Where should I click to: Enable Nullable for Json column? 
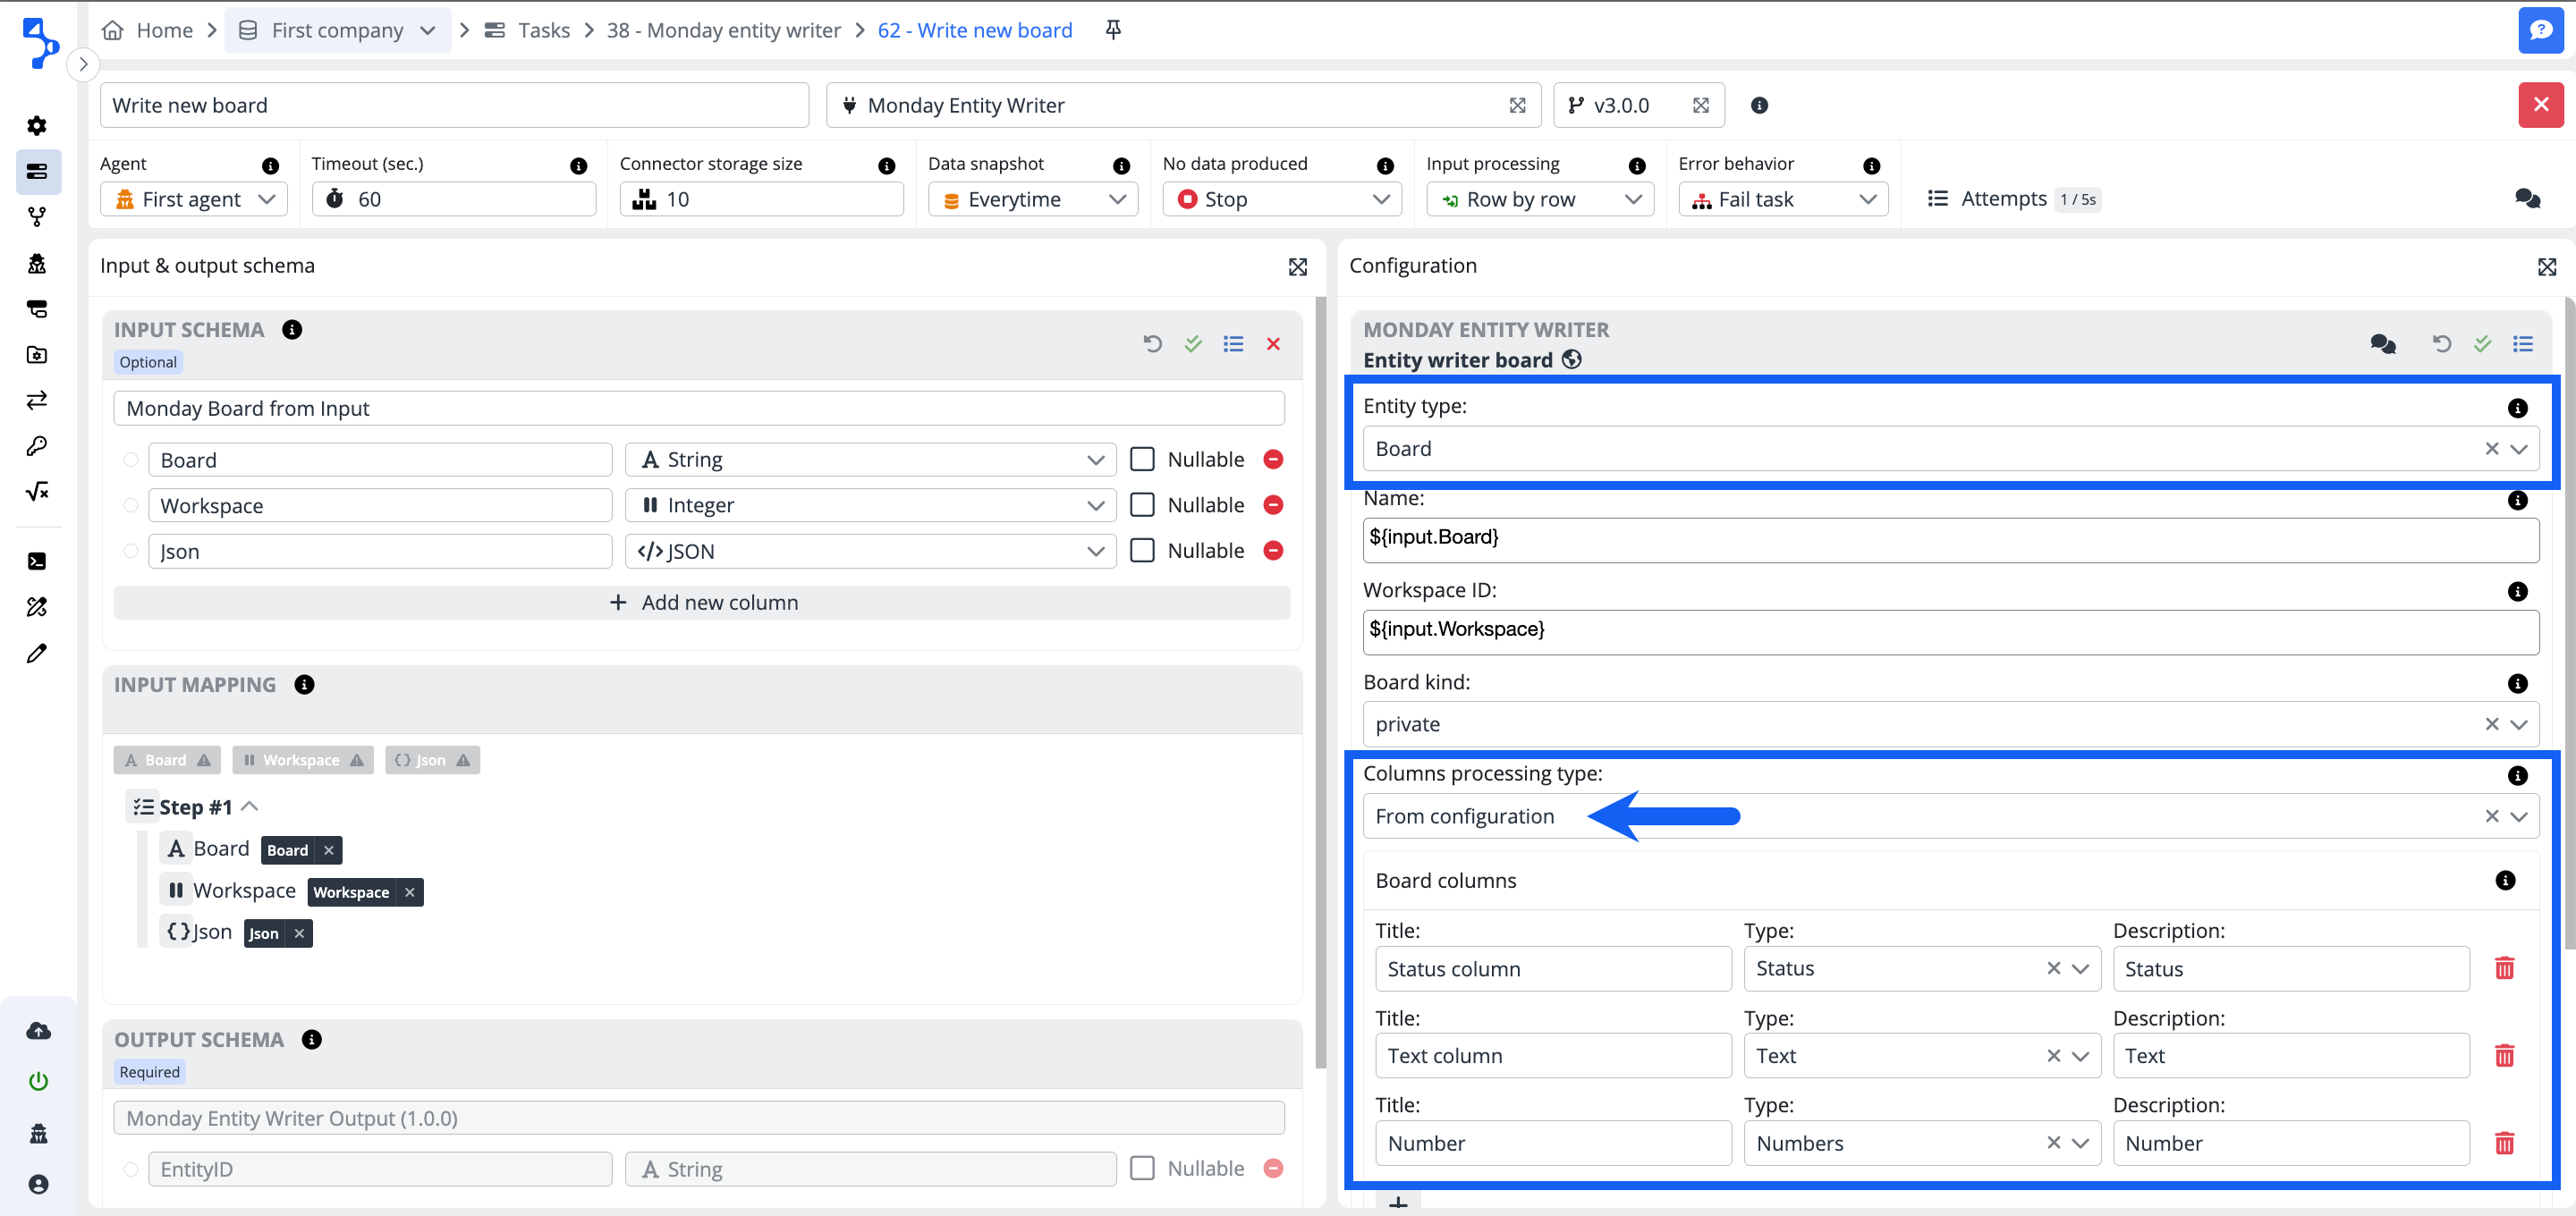click(x=1142, y=551)
